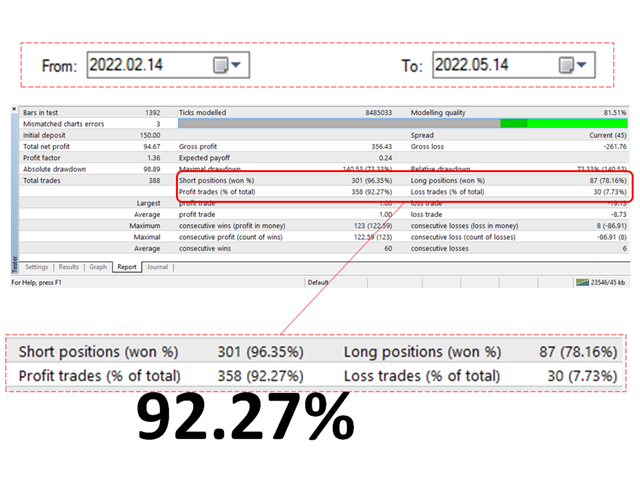Viewport: 640px width, 480px height.
Task: Click the Gross loss value -261.76
Action: pos(615,147)
